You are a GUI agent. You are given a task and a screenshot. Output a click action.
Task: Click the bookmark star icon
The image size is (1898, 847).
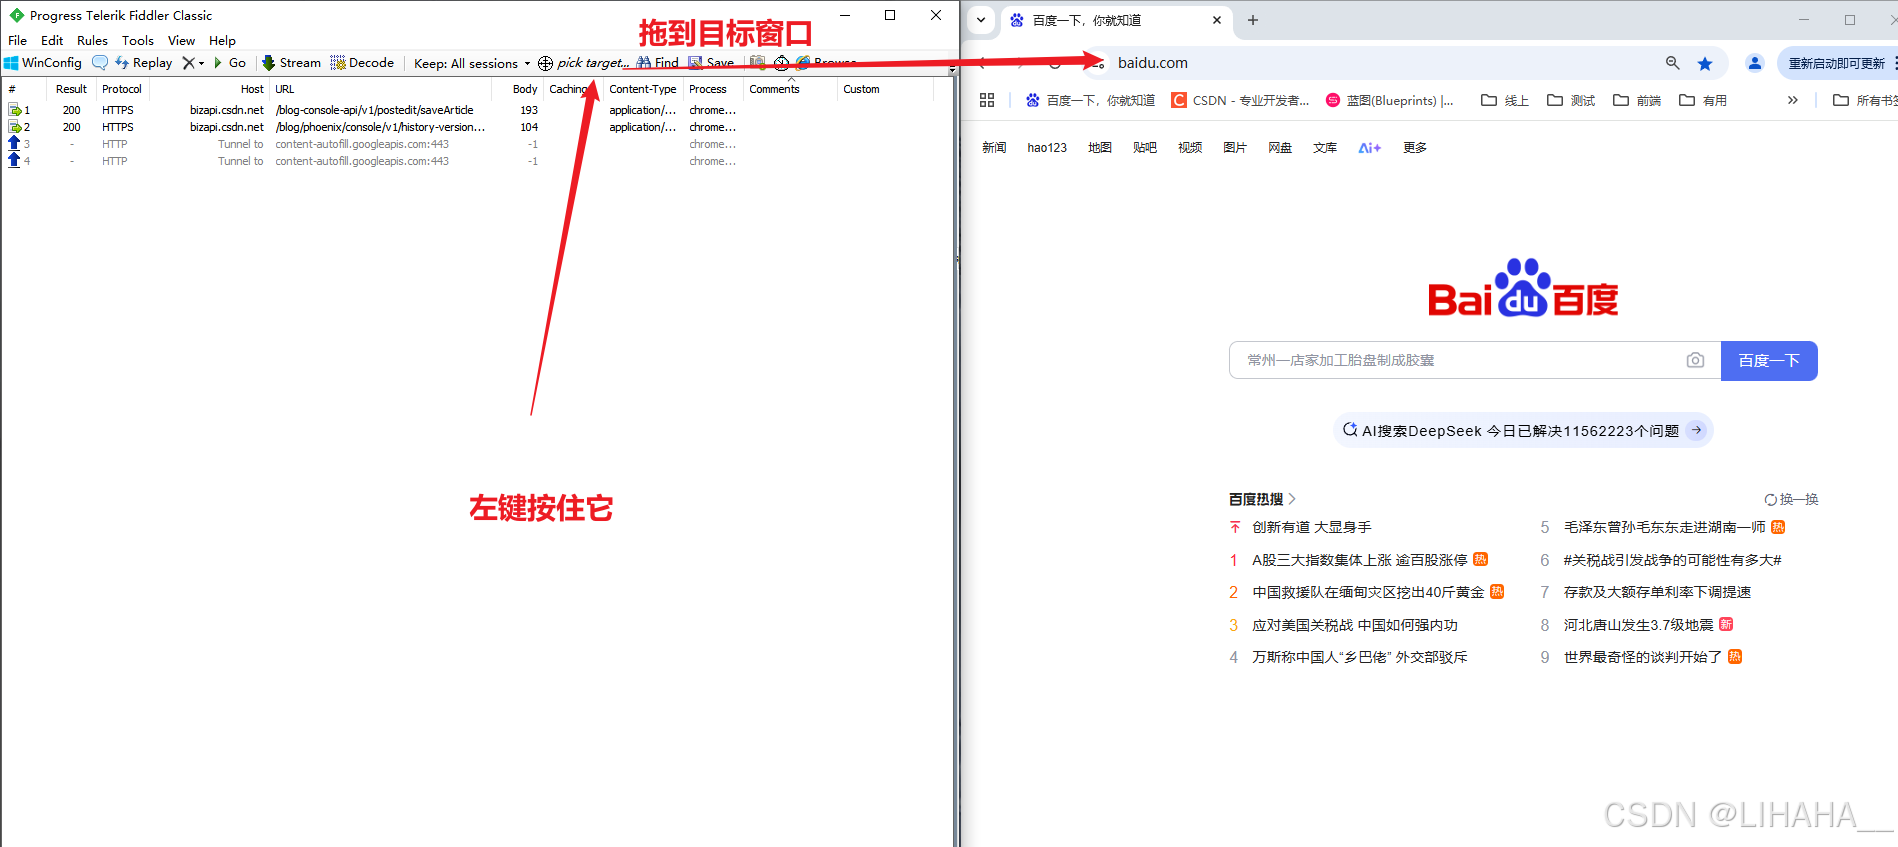click(x=1705, y=63)
